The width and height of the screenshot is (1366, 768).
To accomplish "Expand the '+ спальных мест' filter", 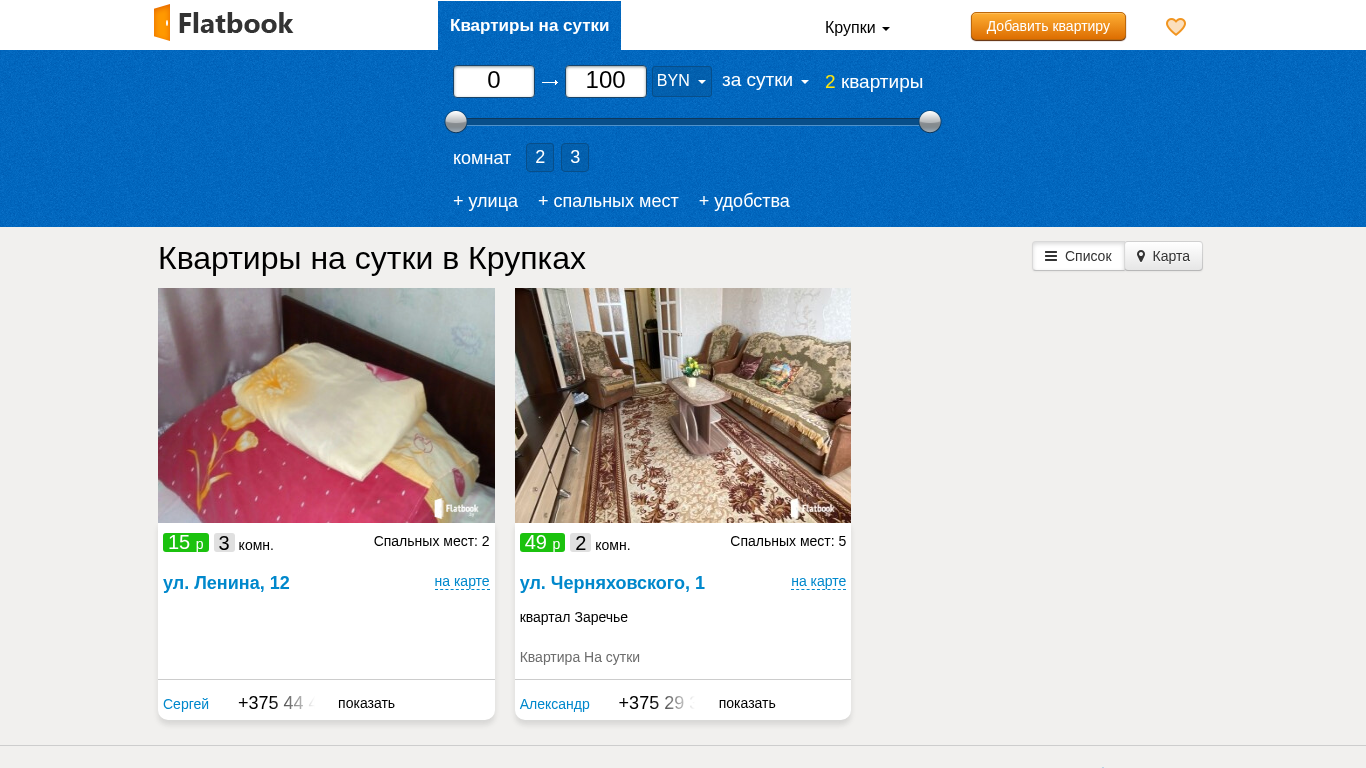I will click(x=608, y=201).
